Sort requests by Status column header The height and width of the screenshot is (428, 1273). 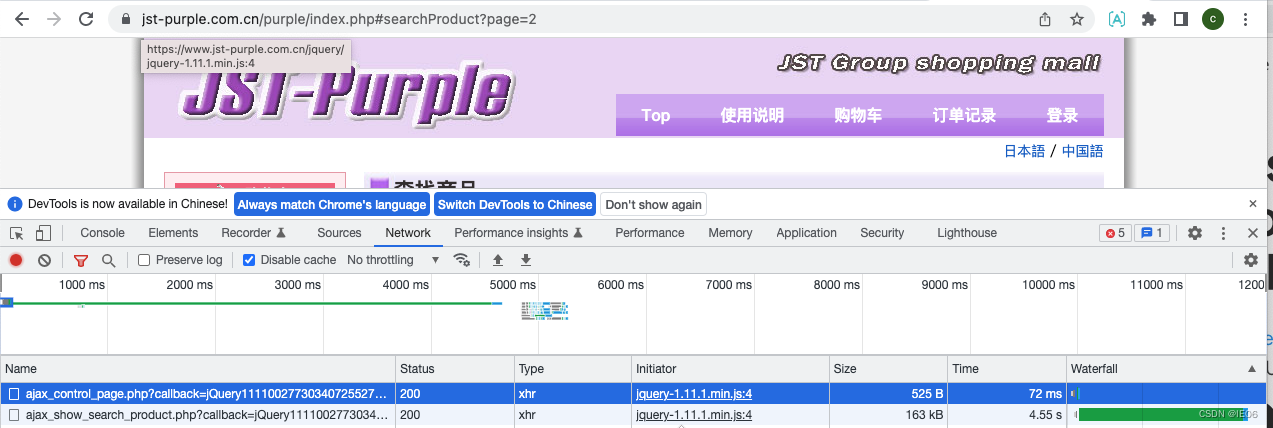pyautogui.click(x=455, y=369)
